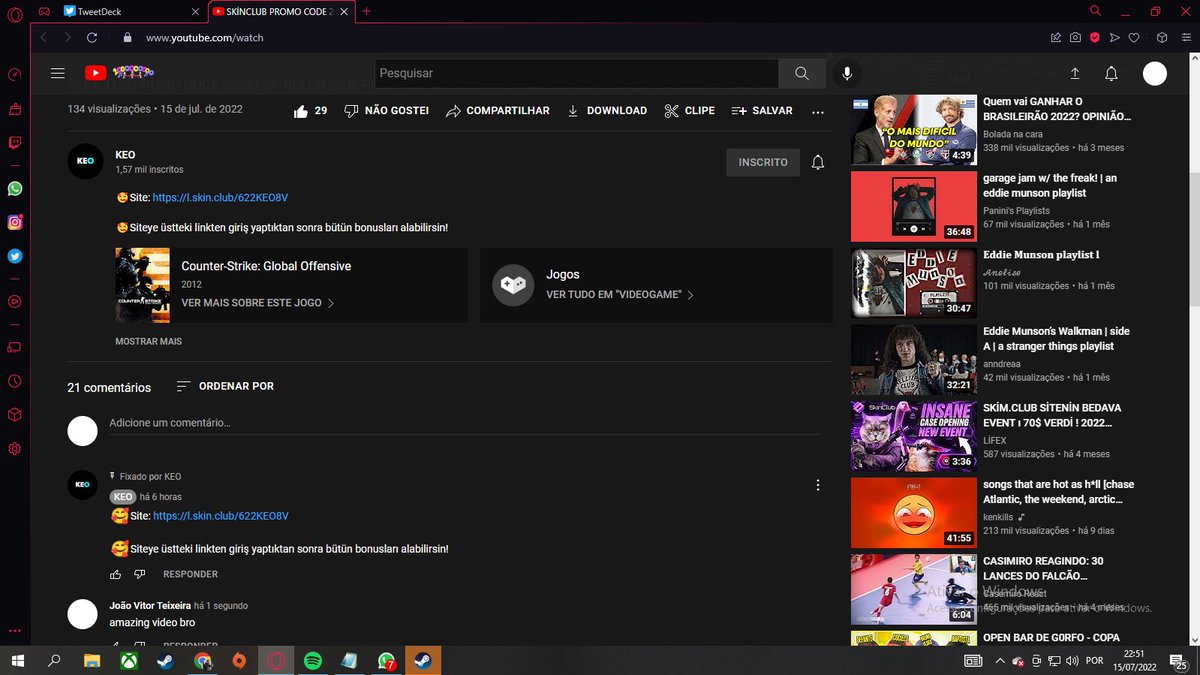Open GX Corner gamepad icon
Screen dimensions: 1200x675
[x=42, y=11]
